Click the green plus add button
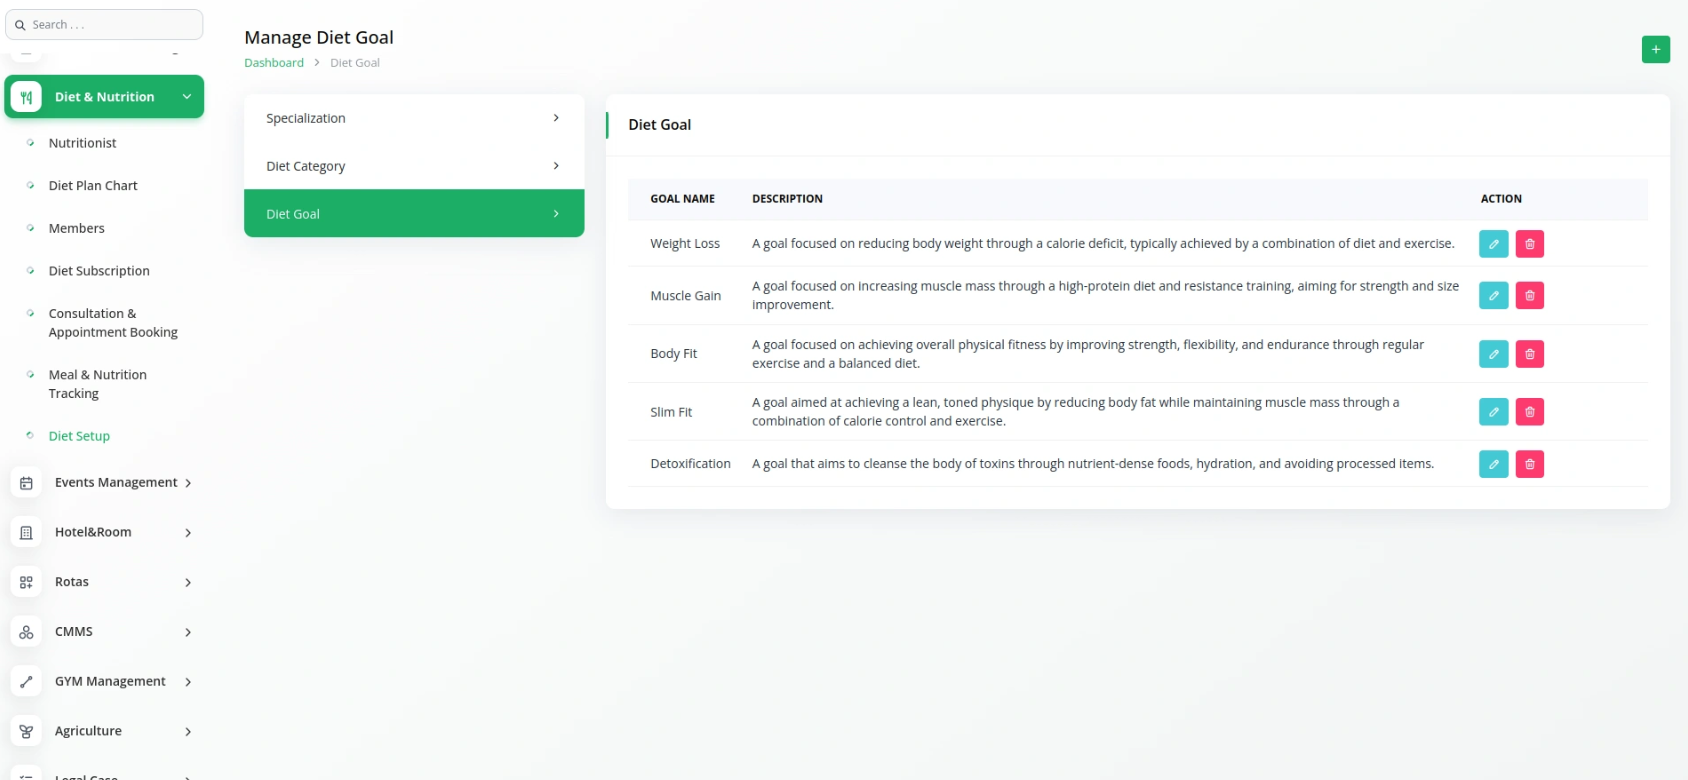 coord(1655,49)
